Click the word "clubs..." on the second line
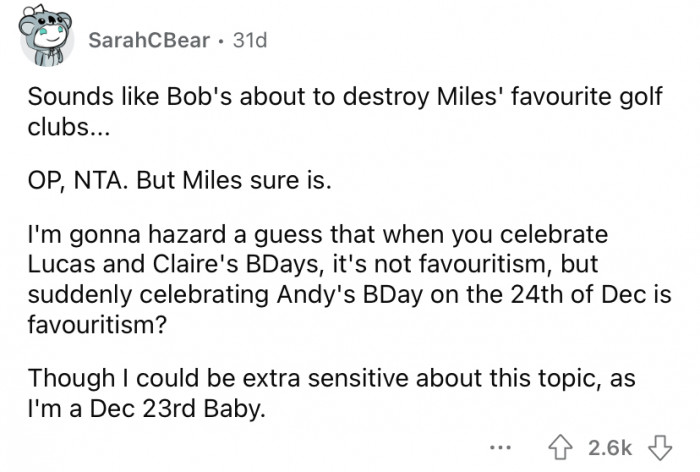The width and height of the screenshot is (700, 472). (59, 127)
